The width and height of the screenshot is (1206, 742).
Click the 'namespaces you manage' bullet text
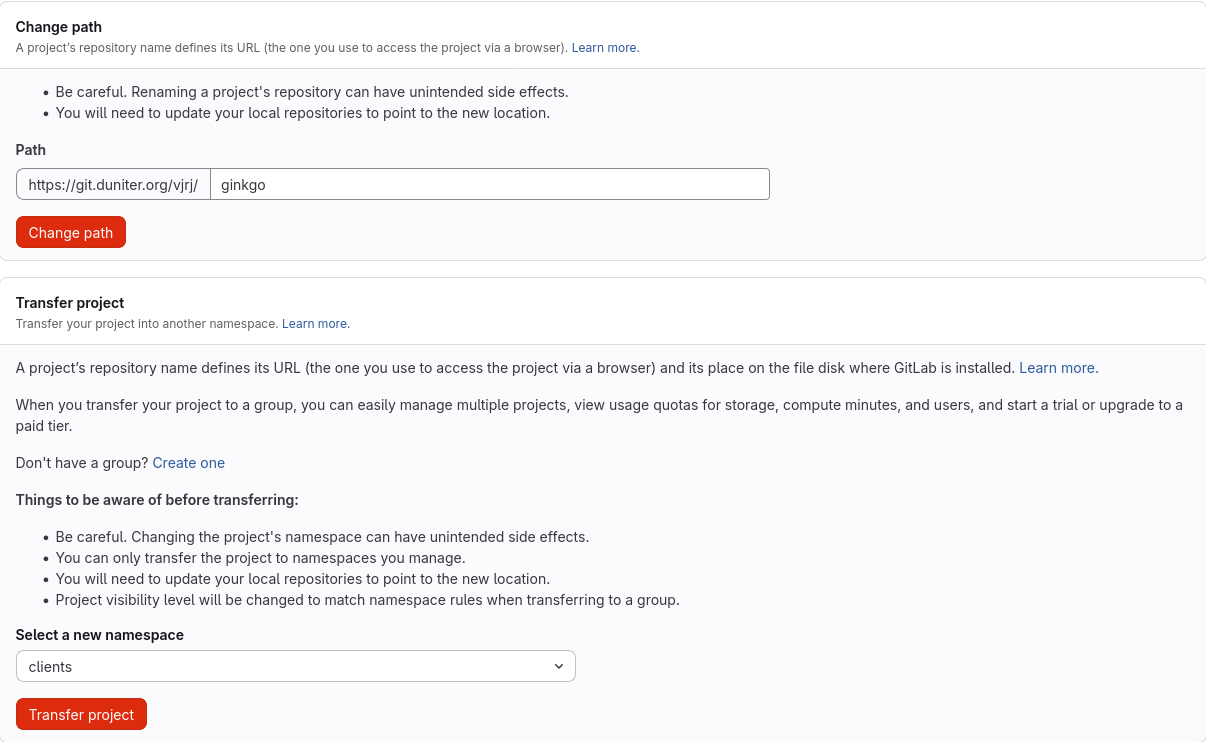(260, 558)
